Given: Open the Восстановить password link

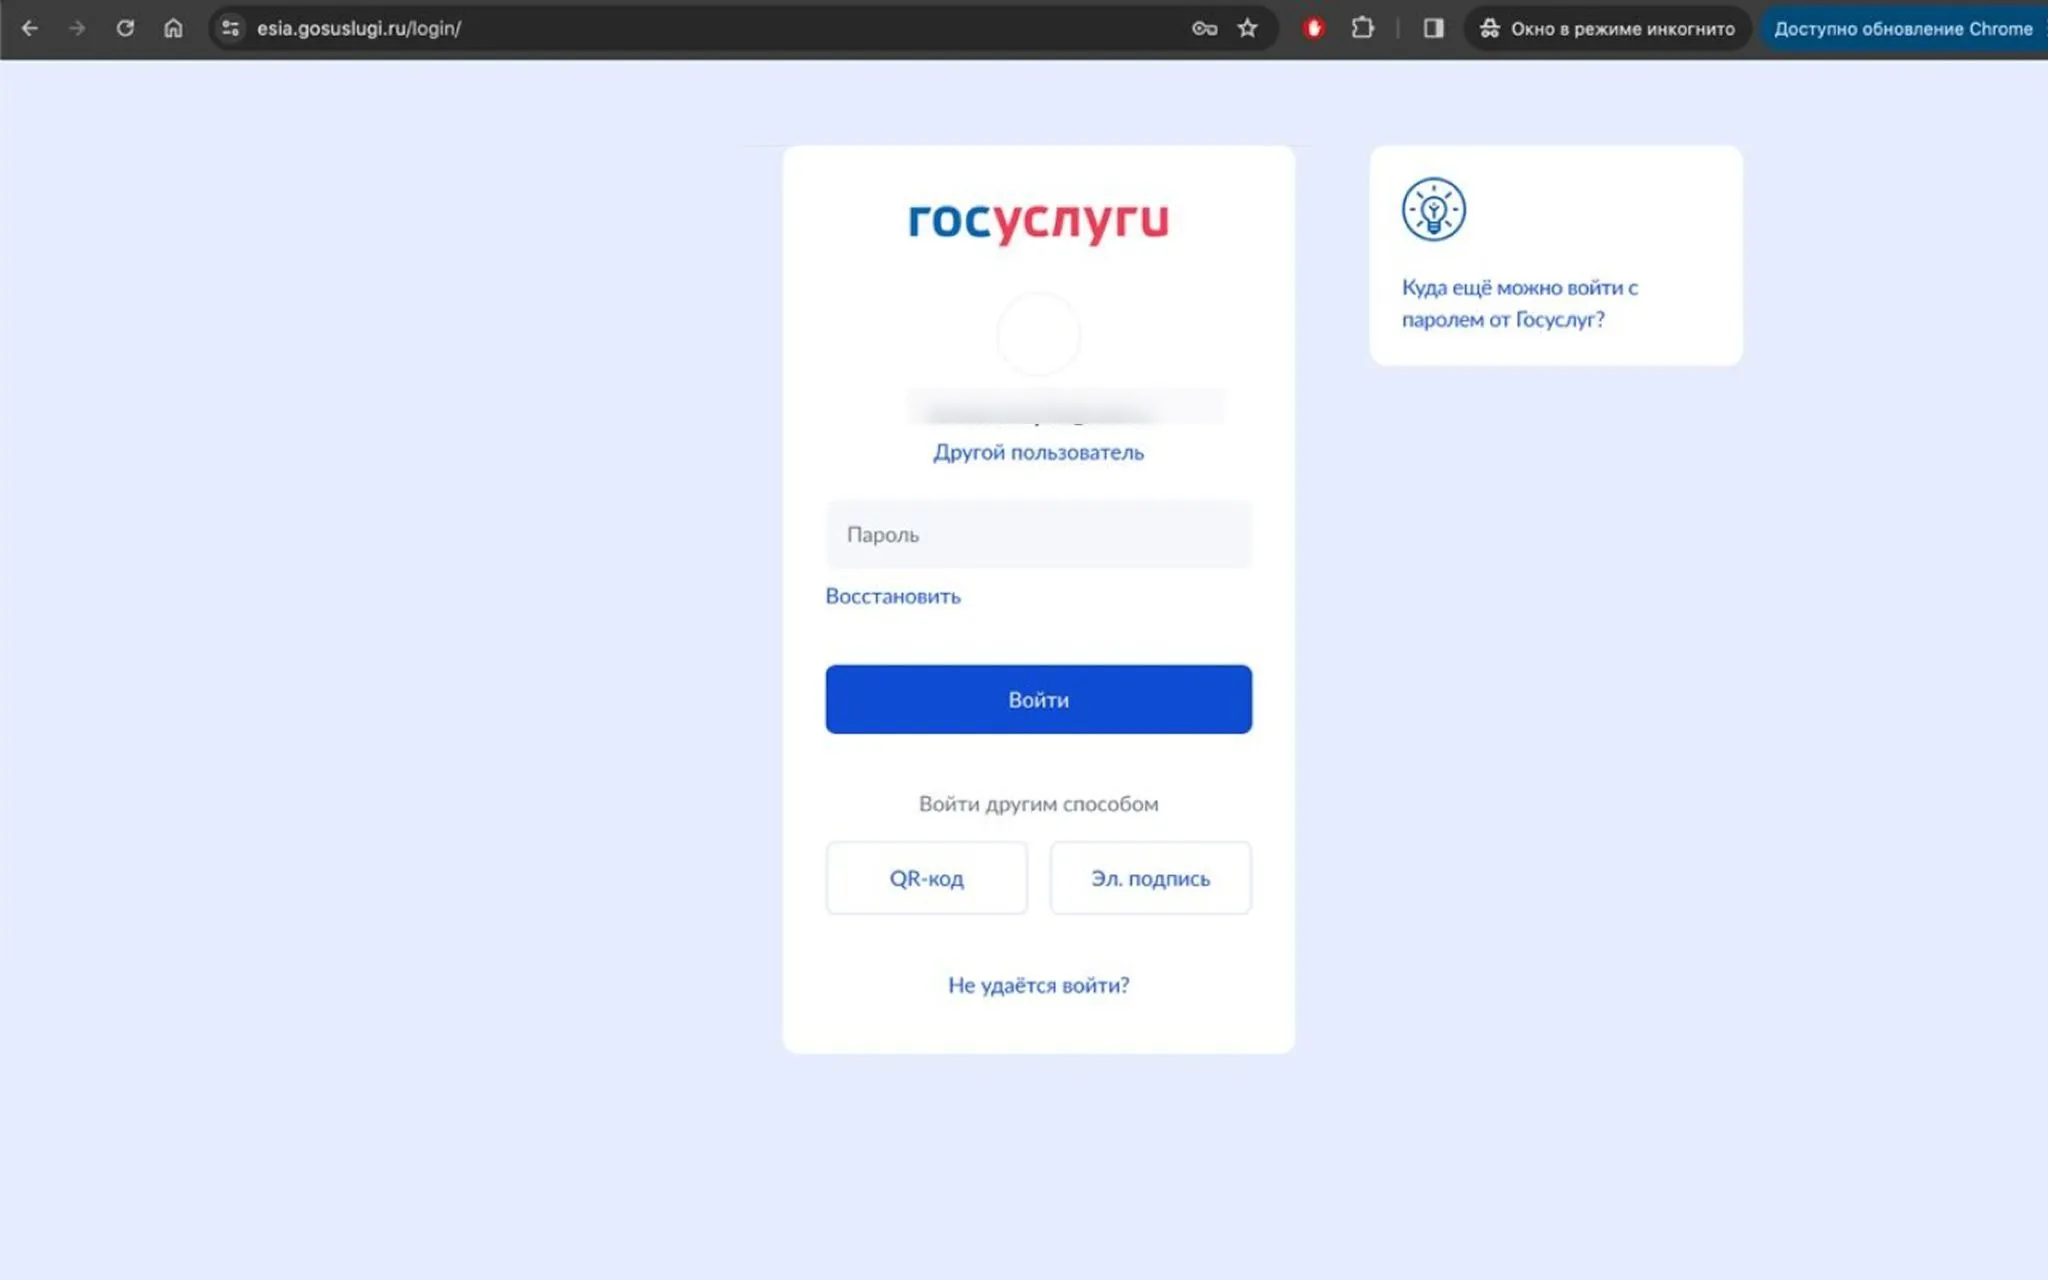Looking at the screenshot, I should click(893, 596).
